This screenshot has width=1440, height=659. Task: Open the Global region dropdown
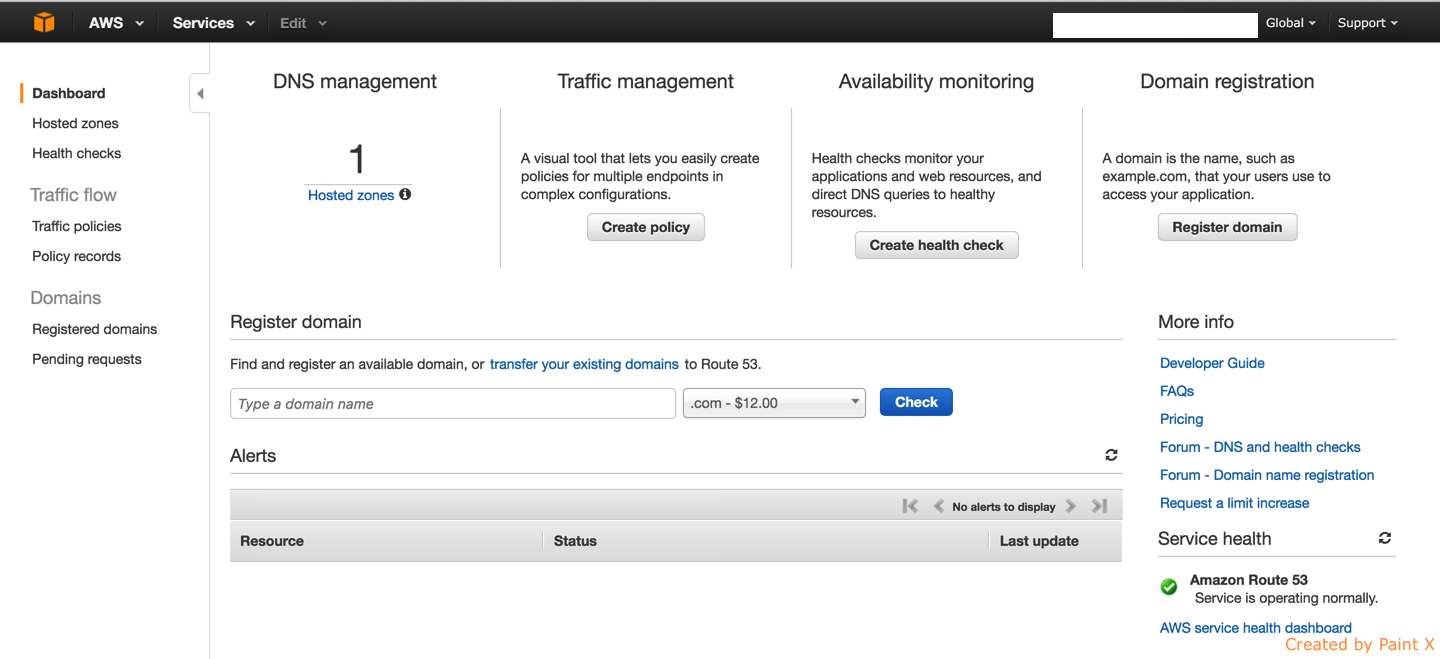pos(1290,22)
